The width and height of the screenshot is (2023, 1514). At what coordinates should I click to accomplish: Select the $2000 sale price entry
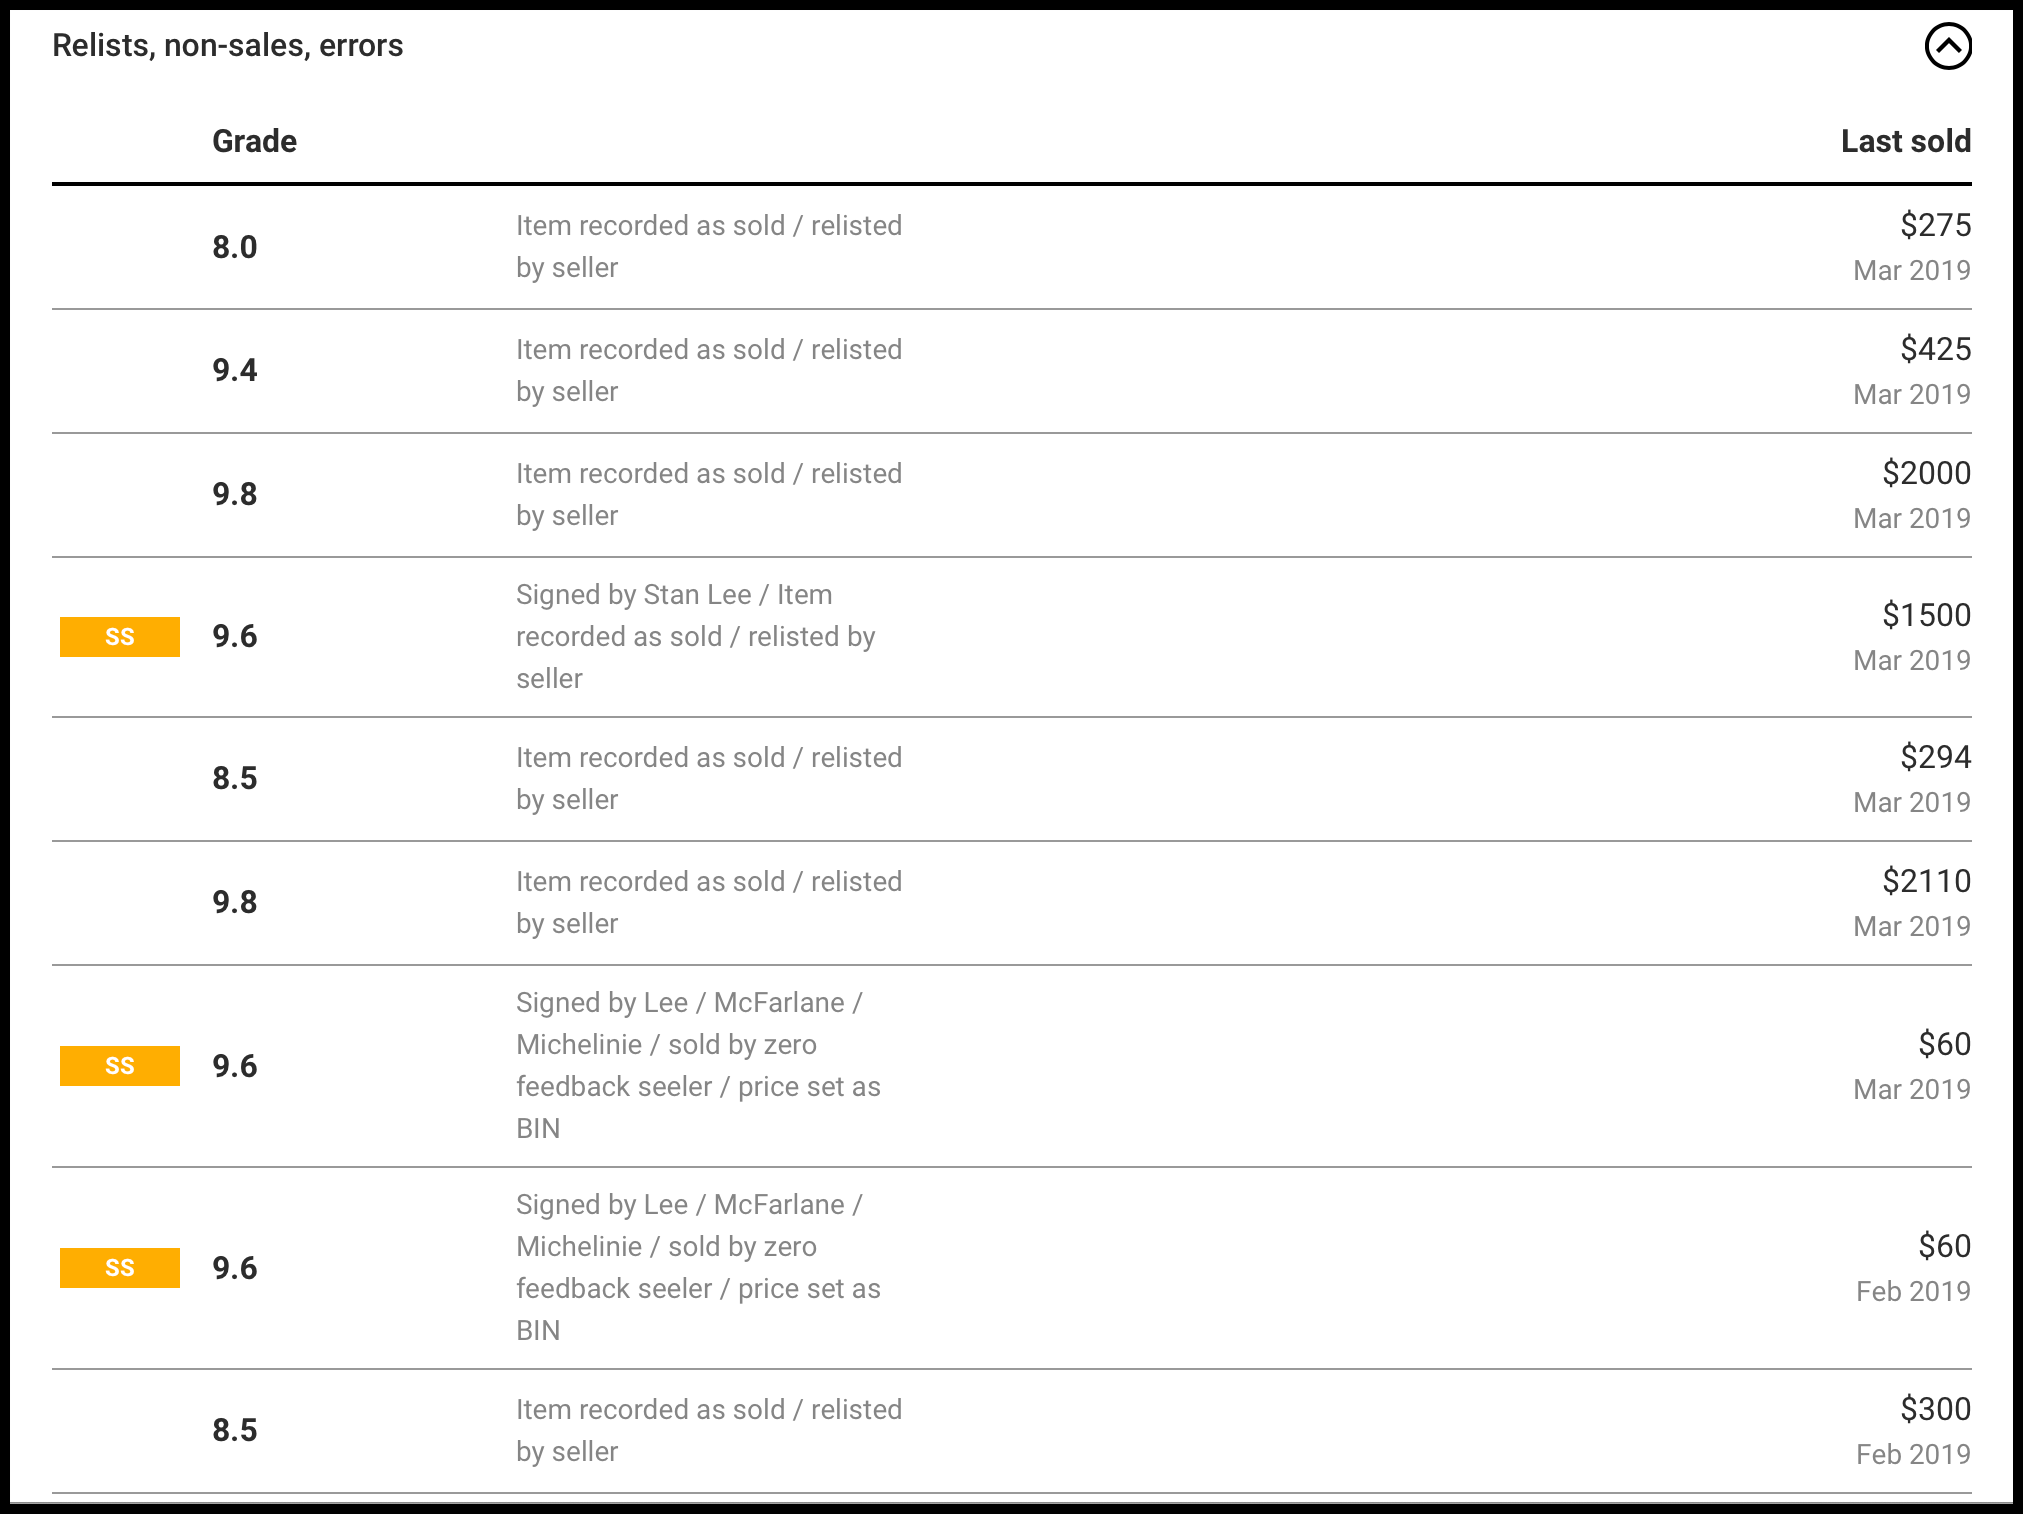[1926, 473]
